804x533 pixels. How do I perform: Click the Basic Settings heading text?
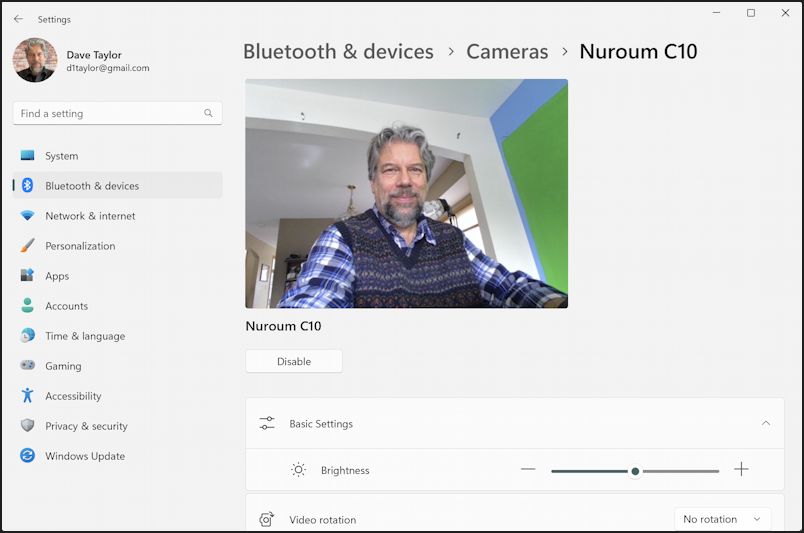point(321,424)
